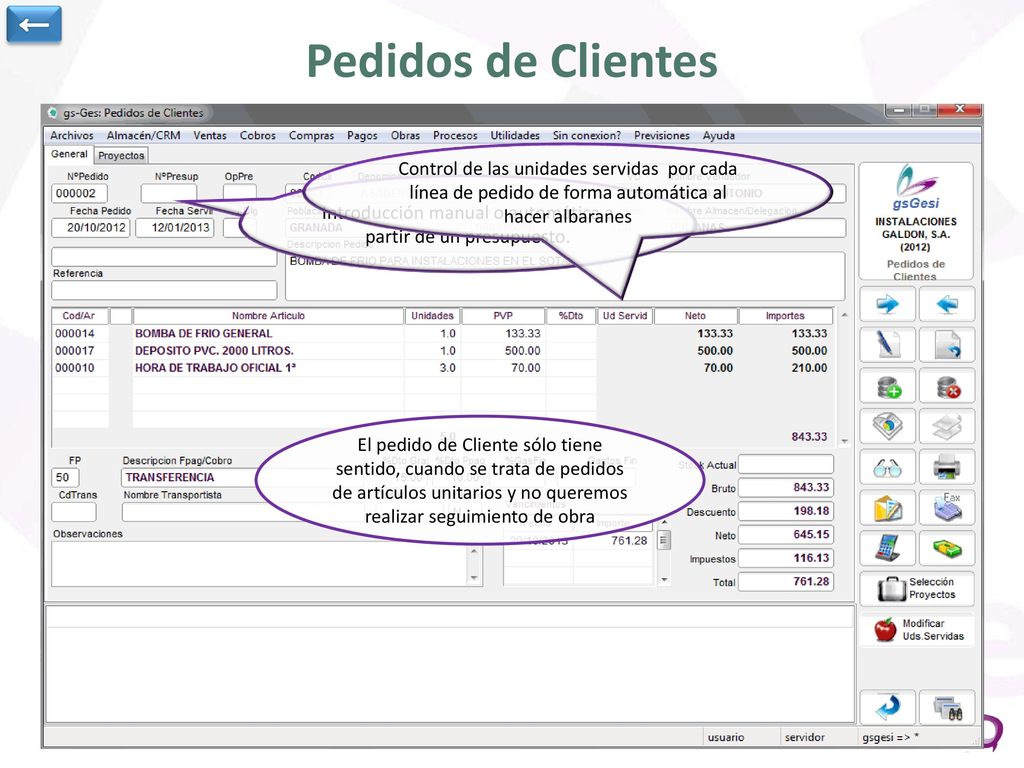Open the Previsiones menu

(662, 135)
